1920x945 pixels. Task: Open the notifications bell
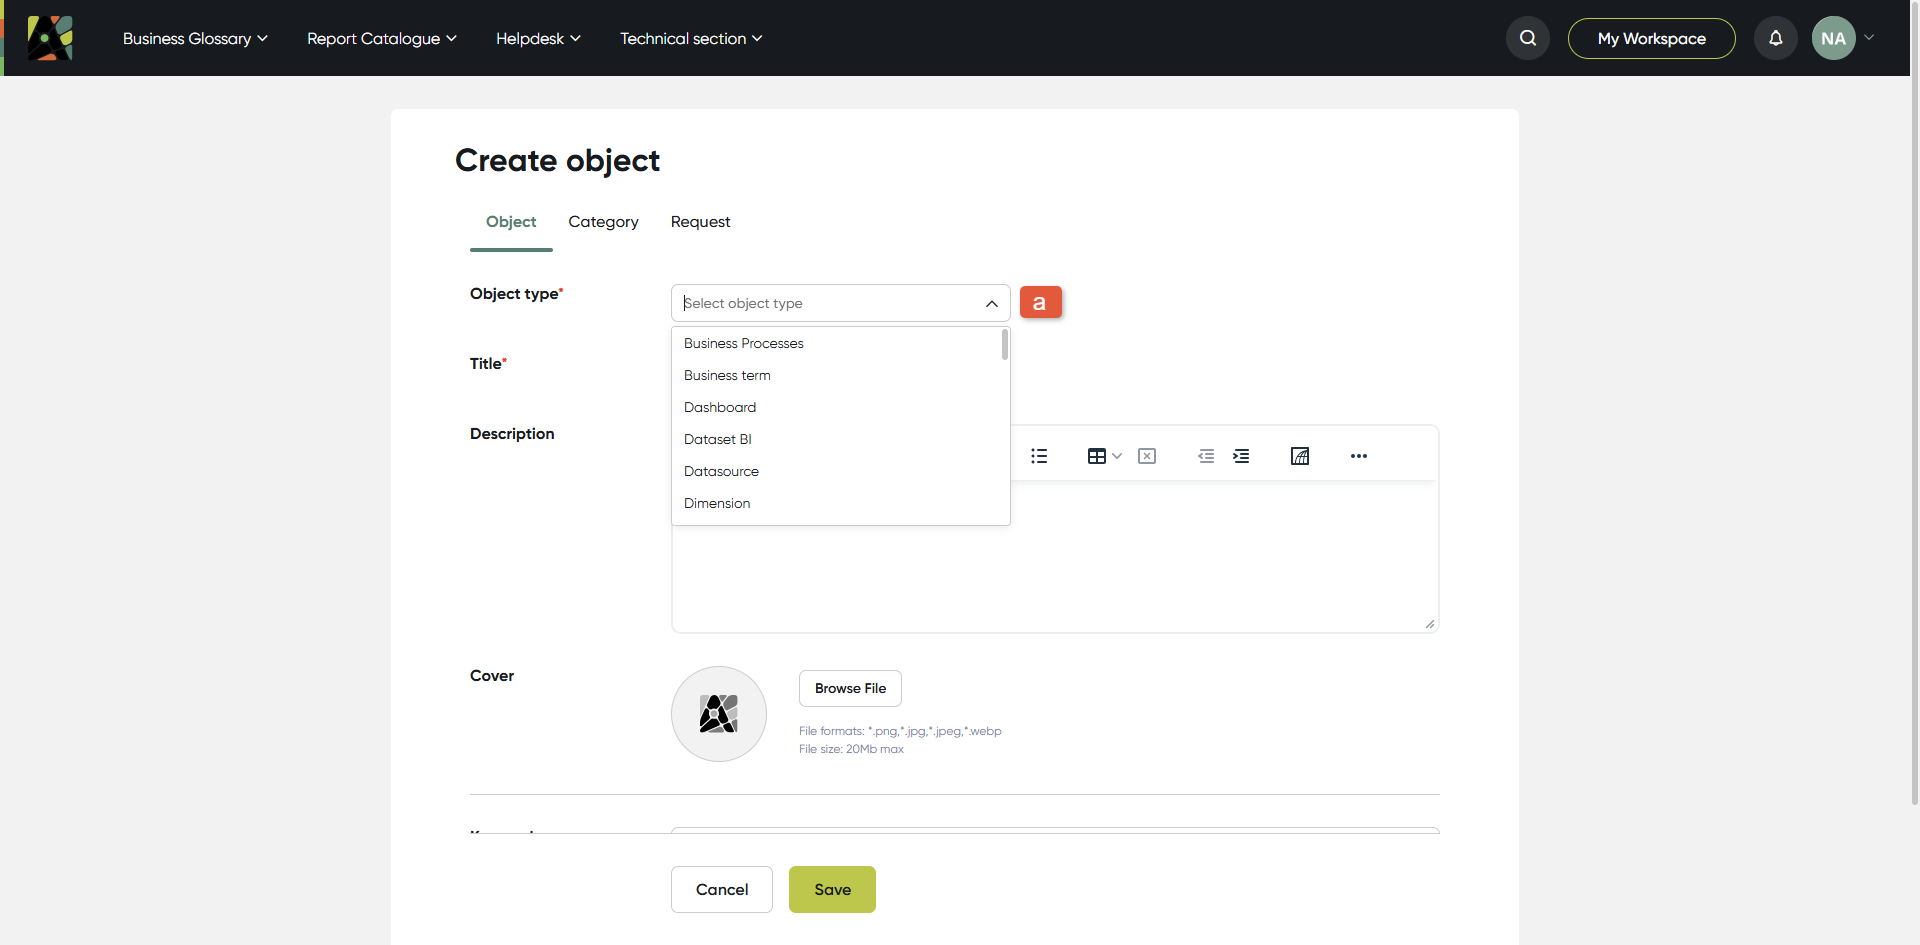[x=1776, y=38]
